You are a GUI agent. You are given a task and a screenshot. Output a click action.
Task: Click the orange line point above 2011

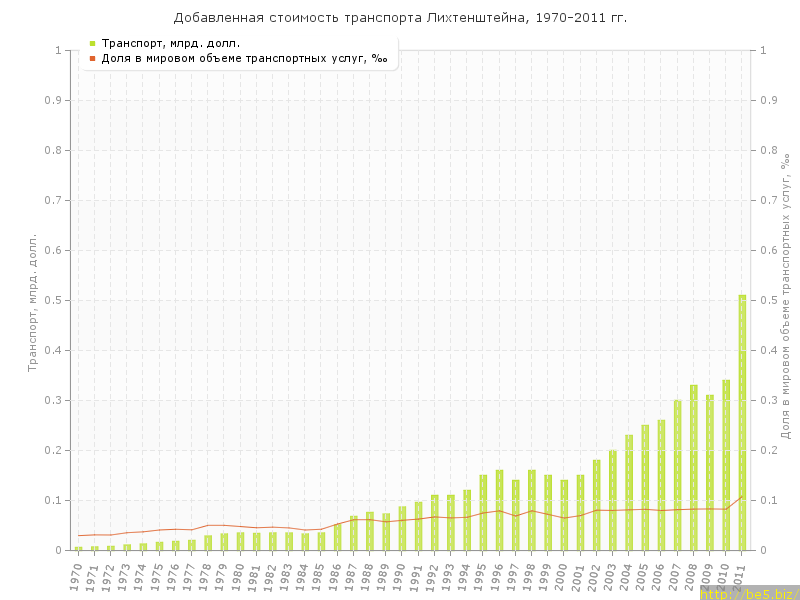[x=742, y=497]
